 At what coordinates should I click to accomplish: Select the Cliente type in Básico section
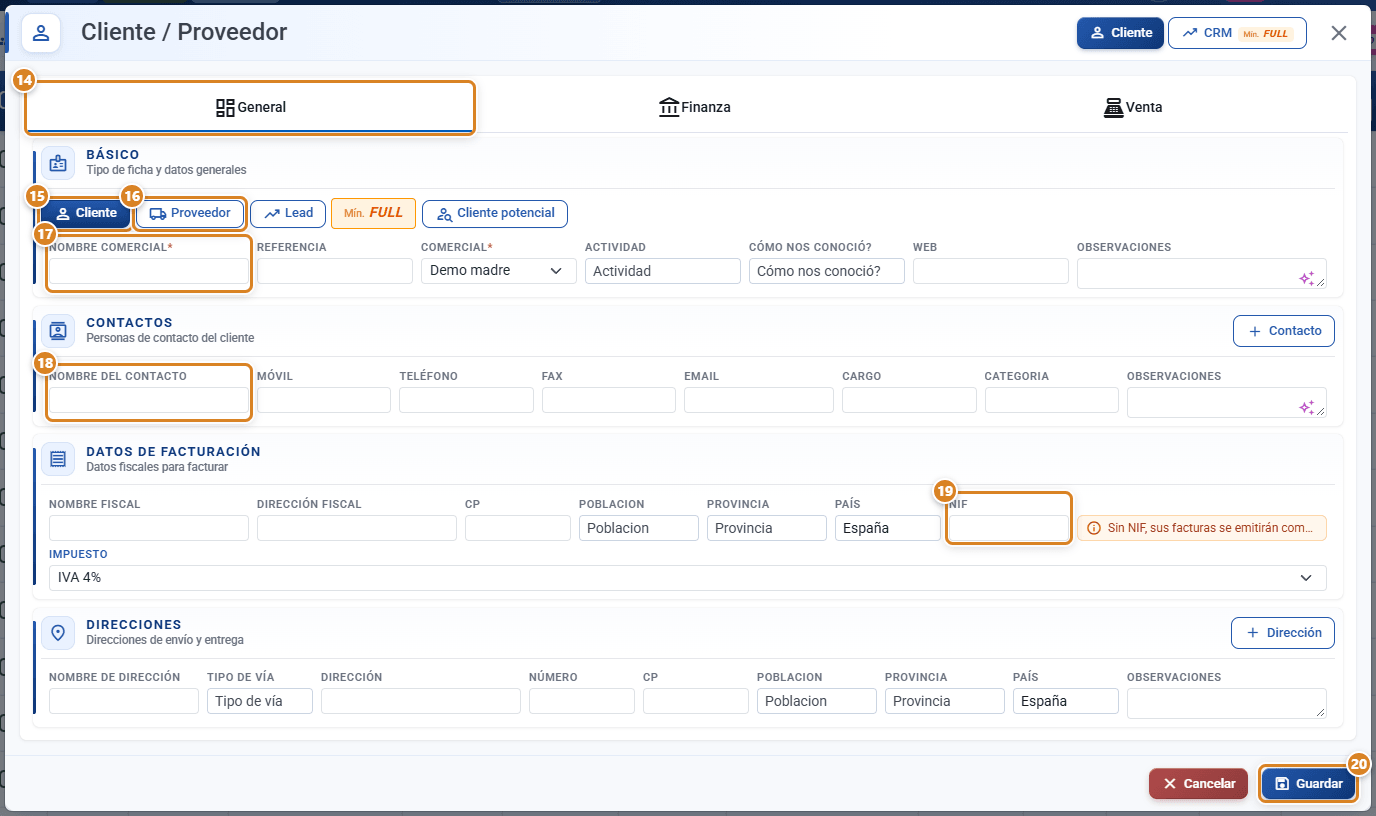click(x=86, y=213)
